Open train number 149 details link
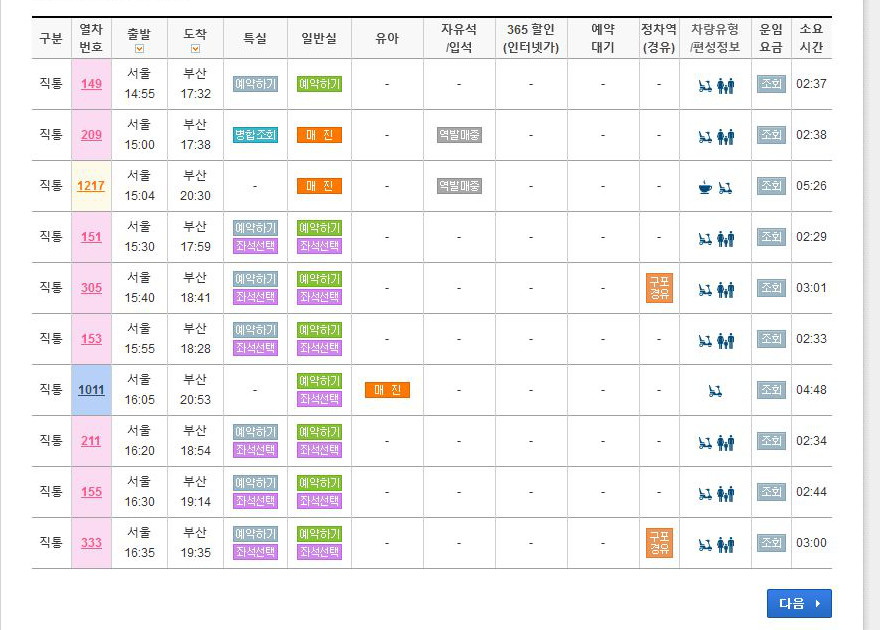The width and height of the screenshot is (880, 630). click(x=91, y=84)
